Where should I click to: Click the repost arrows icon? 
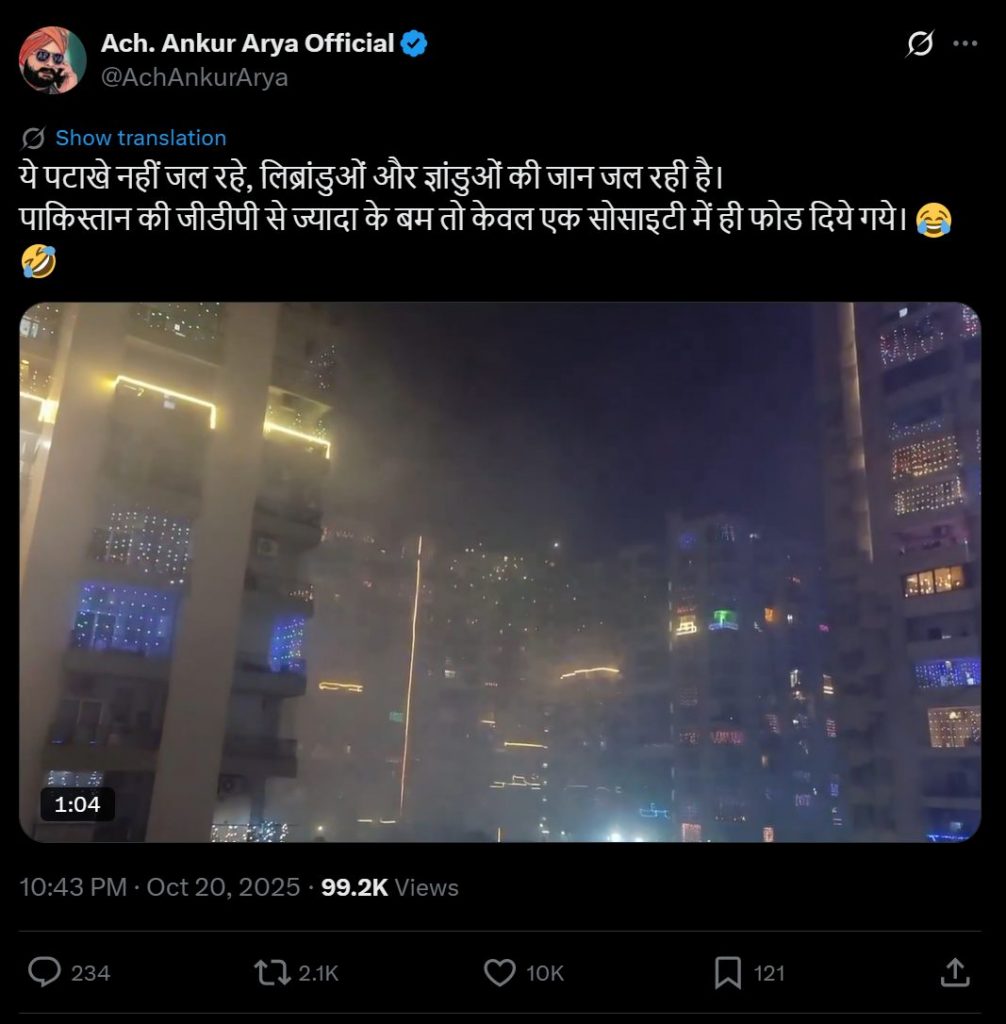(272, 972)
